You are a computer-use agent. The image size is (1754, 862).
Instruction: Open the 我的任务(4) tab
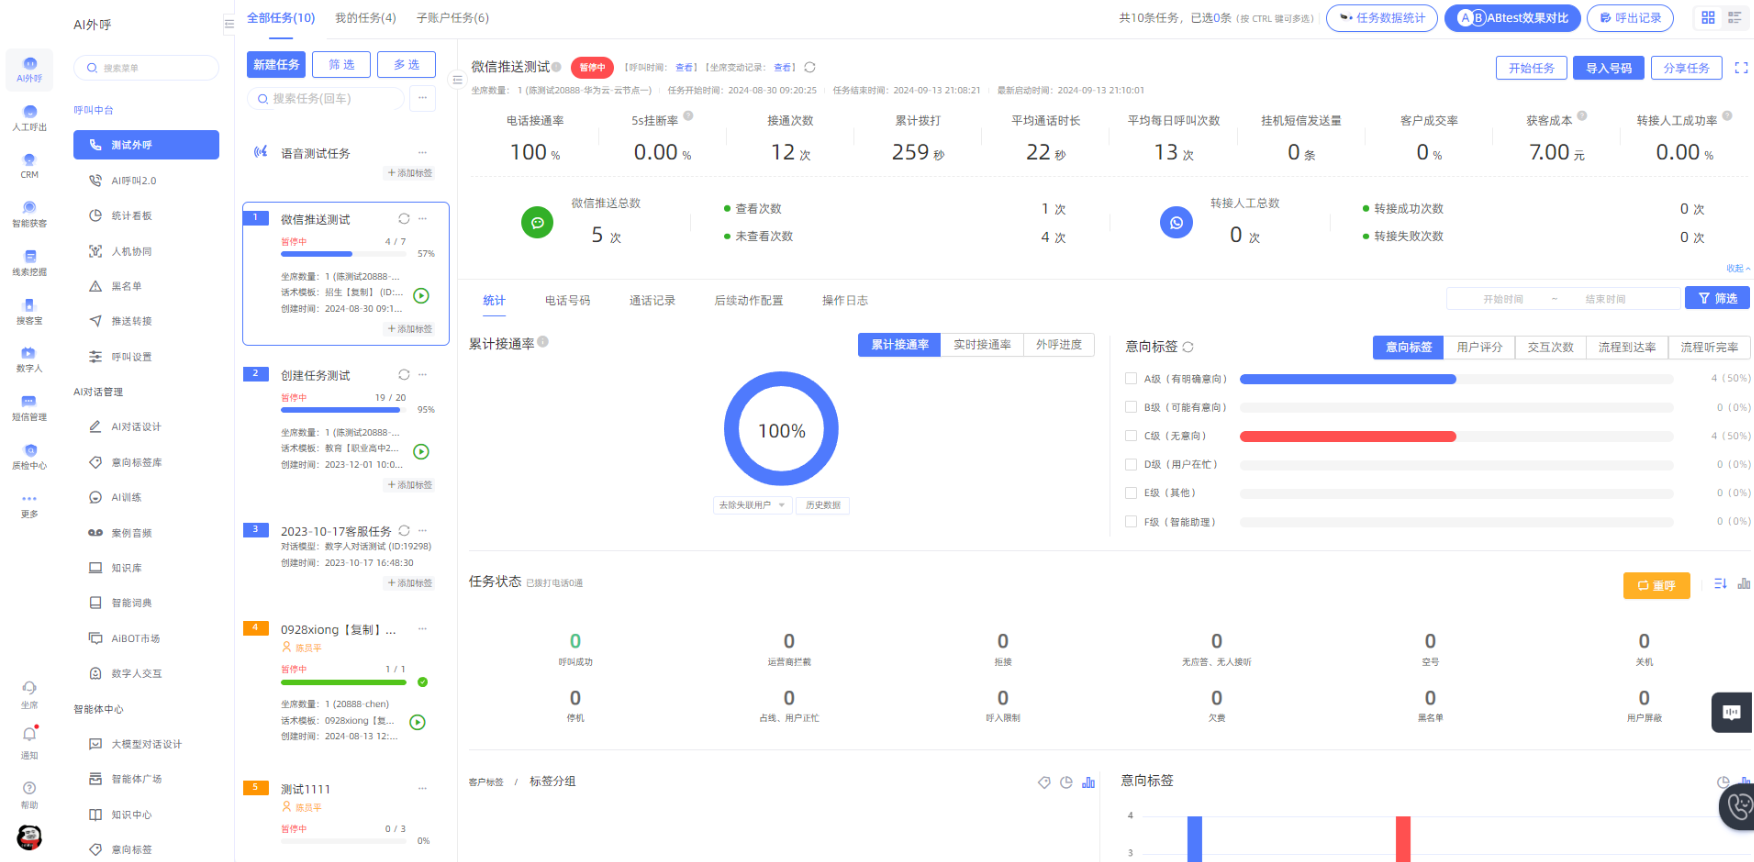(365, 18)
